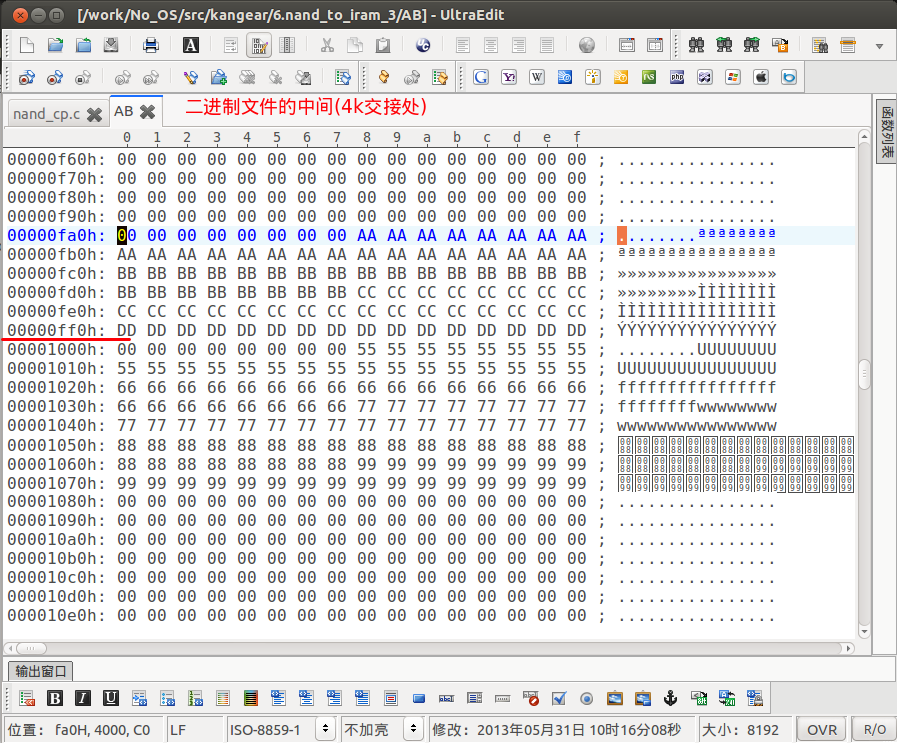Screen dimensions: 897x743
Task: Toggle hex edit mode toolbar button
Action: click(259, 45)
